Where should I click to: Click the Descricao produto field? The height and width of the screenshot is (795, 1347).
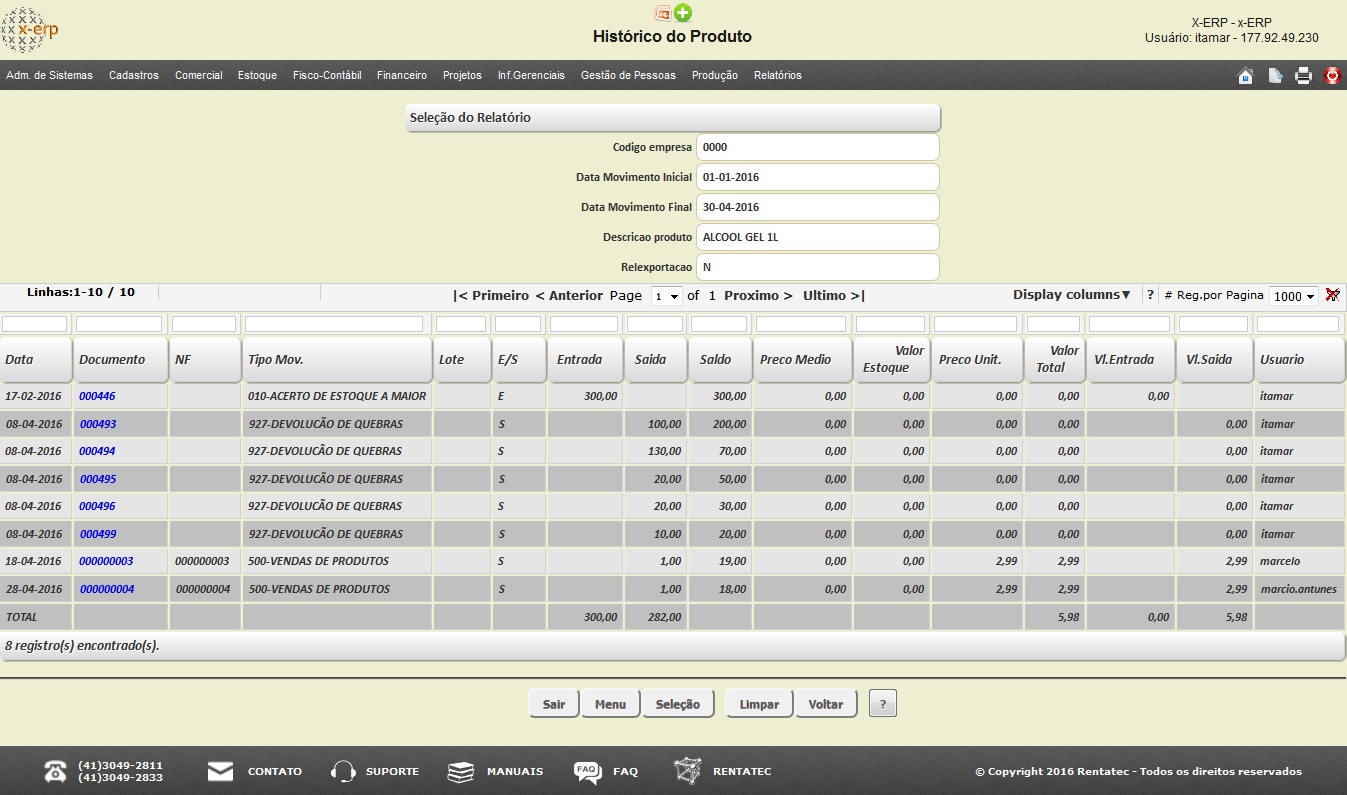tap(818, 237)
